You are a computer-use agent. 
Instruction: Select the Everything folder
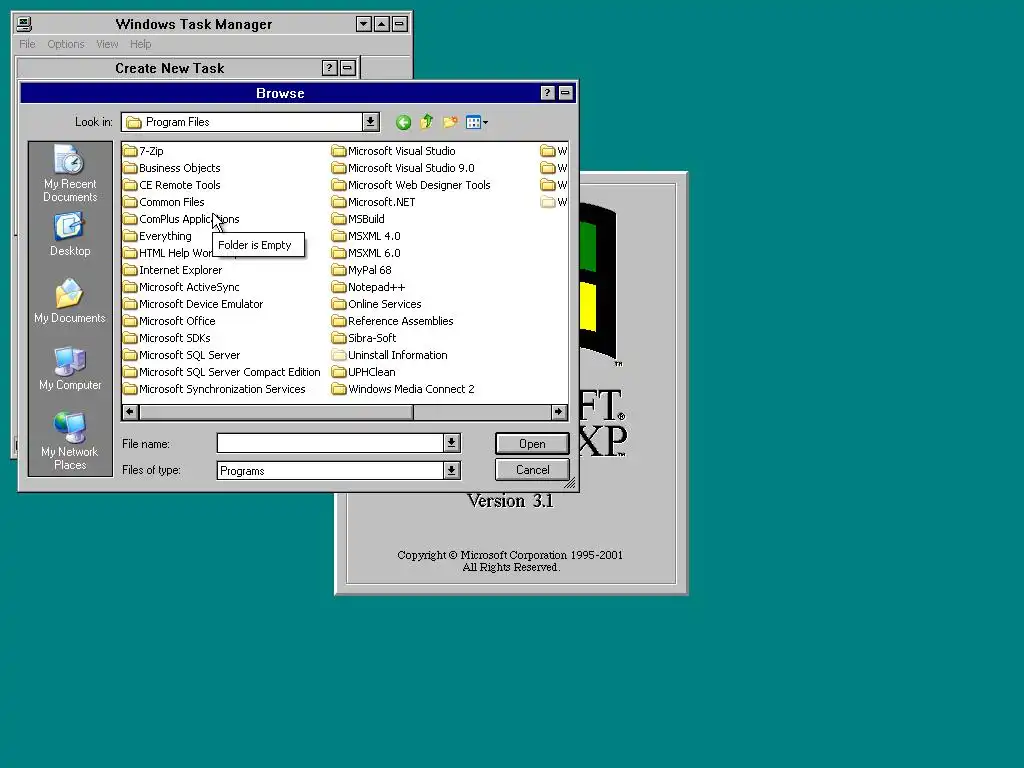[x=158, y=236]
